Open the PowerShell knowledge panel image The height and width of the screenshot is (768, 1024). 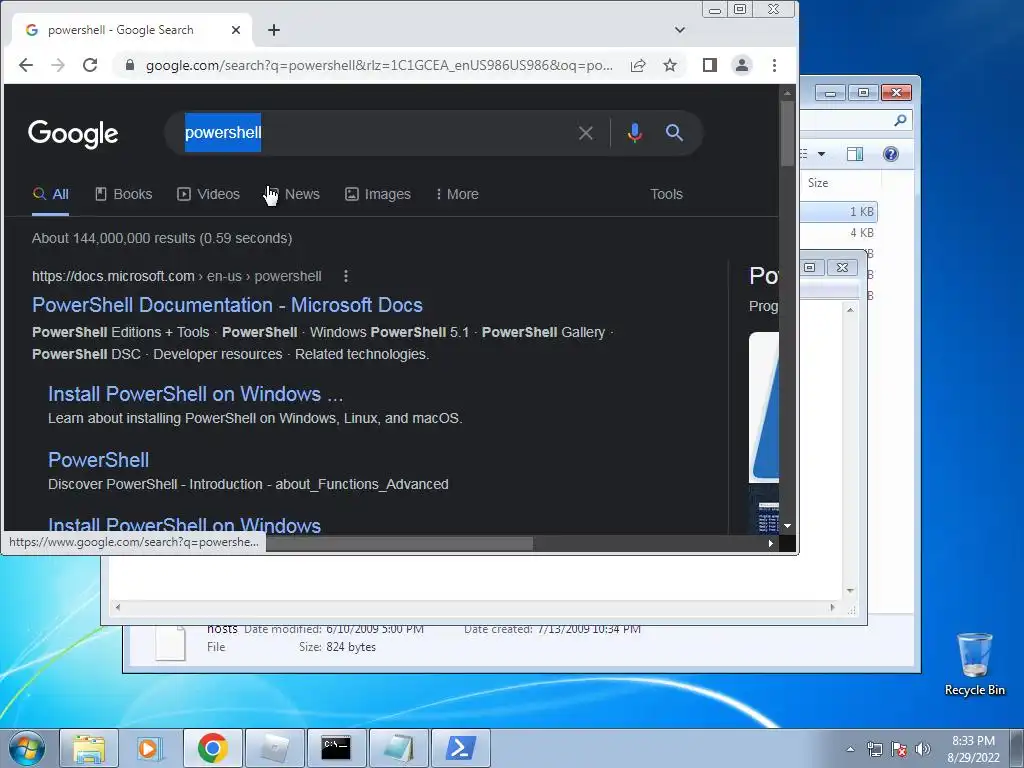click(764, 407)
